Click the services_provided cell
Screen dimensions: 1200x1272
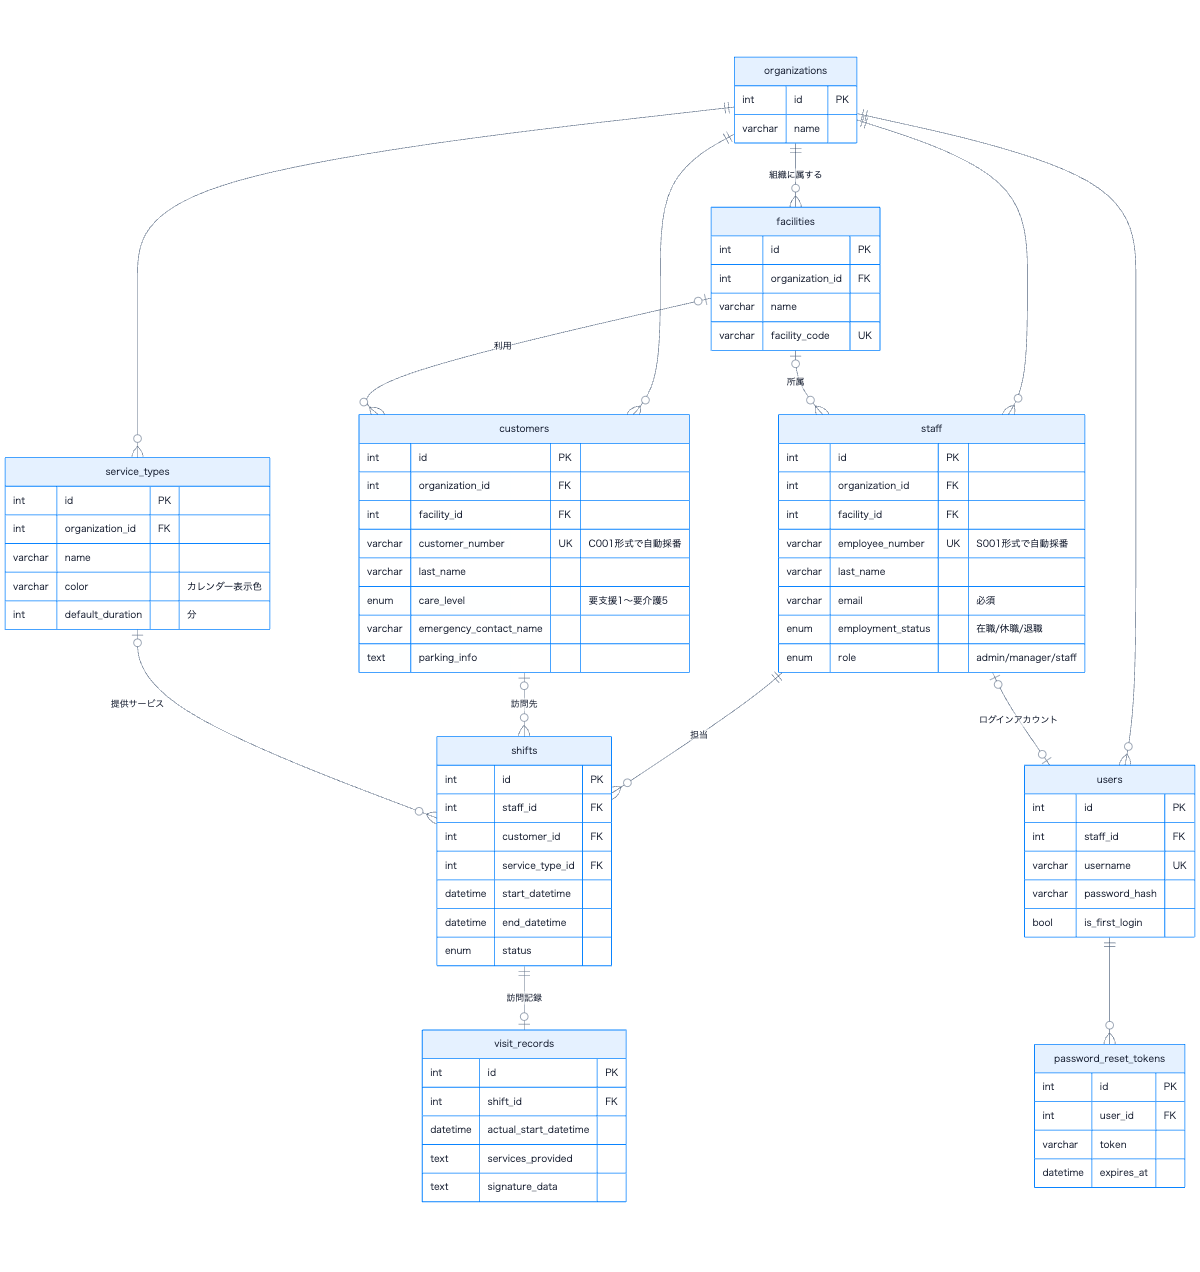pyautogui.click(x=538, y=1159)
